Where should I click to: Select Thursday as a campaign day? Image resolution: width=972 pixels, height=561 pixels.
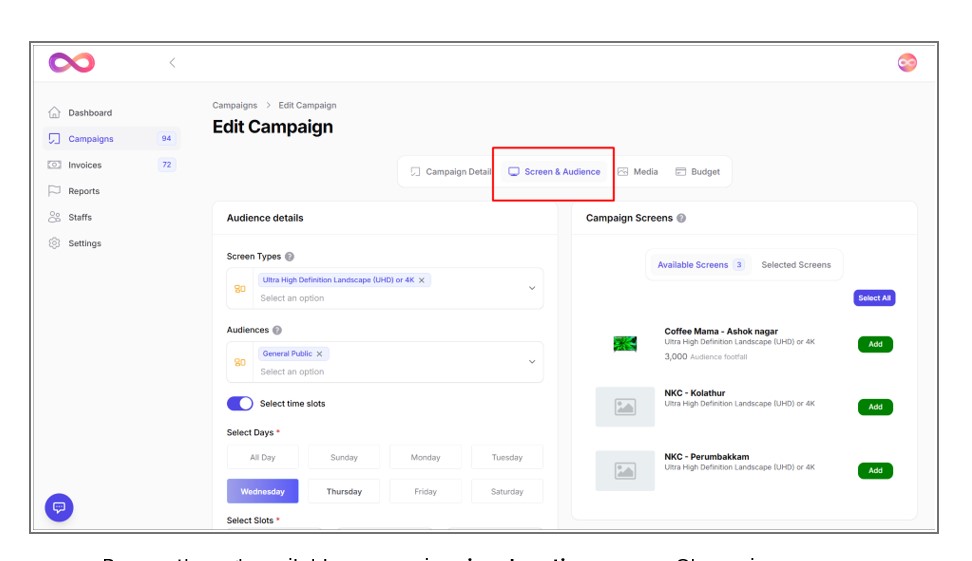click(344, 491)
